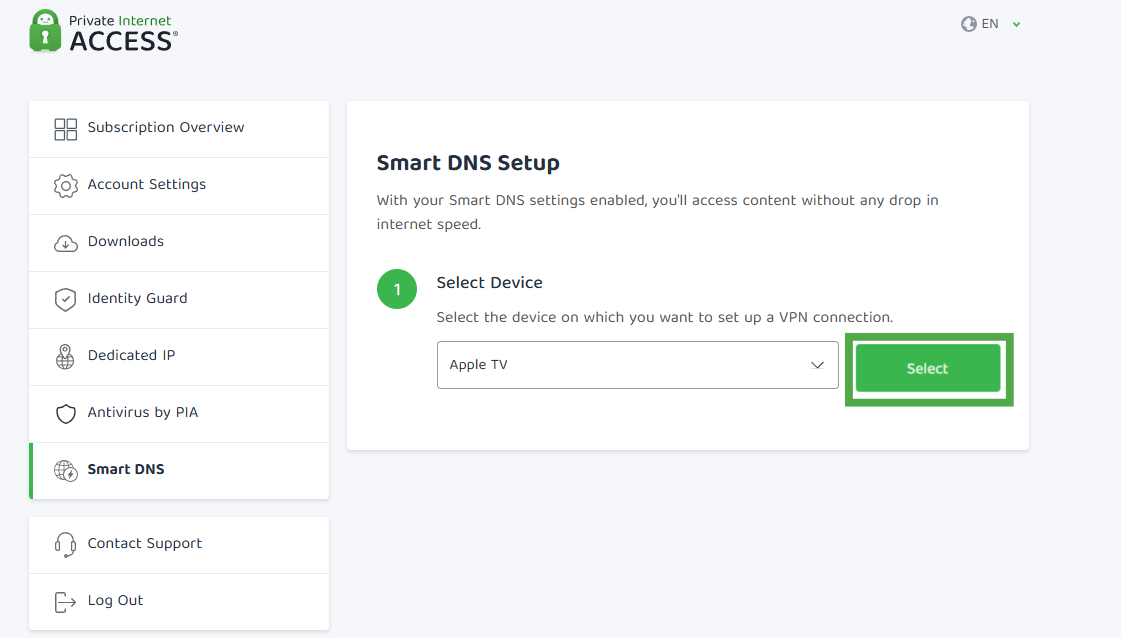1121x638 pixels.
Task: Open Subscription Overview page
Action: coord(179,129)
